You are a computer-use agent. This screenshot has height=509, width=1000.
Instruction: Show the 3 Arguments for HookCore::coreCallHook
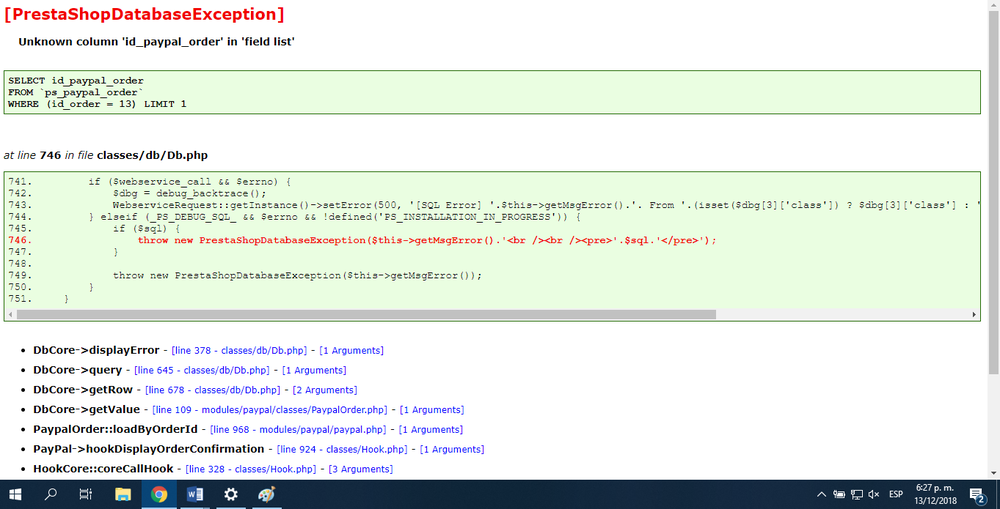click(360, 469)
